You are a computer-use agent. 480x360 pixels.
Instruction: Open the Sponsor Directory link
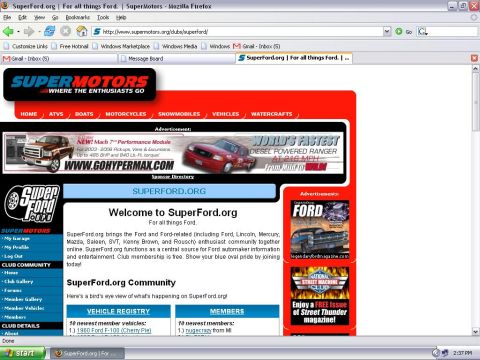pos(173,177)
